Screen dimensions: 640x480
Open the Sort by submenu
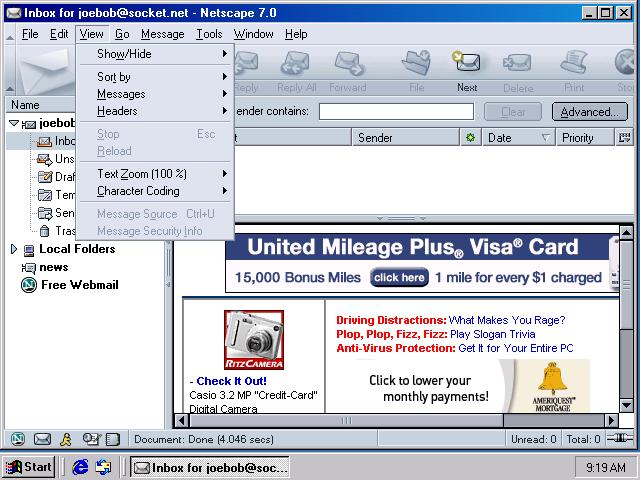coord(155,77)
